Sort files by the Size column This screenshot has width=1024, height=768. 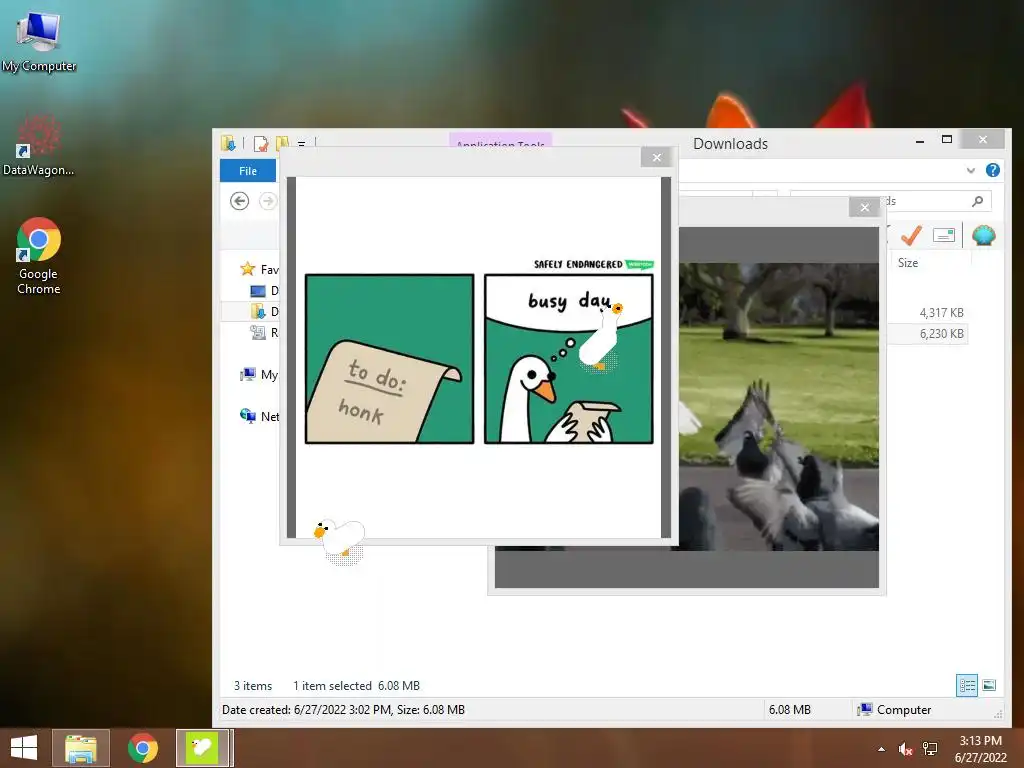(x=908, y=263)
